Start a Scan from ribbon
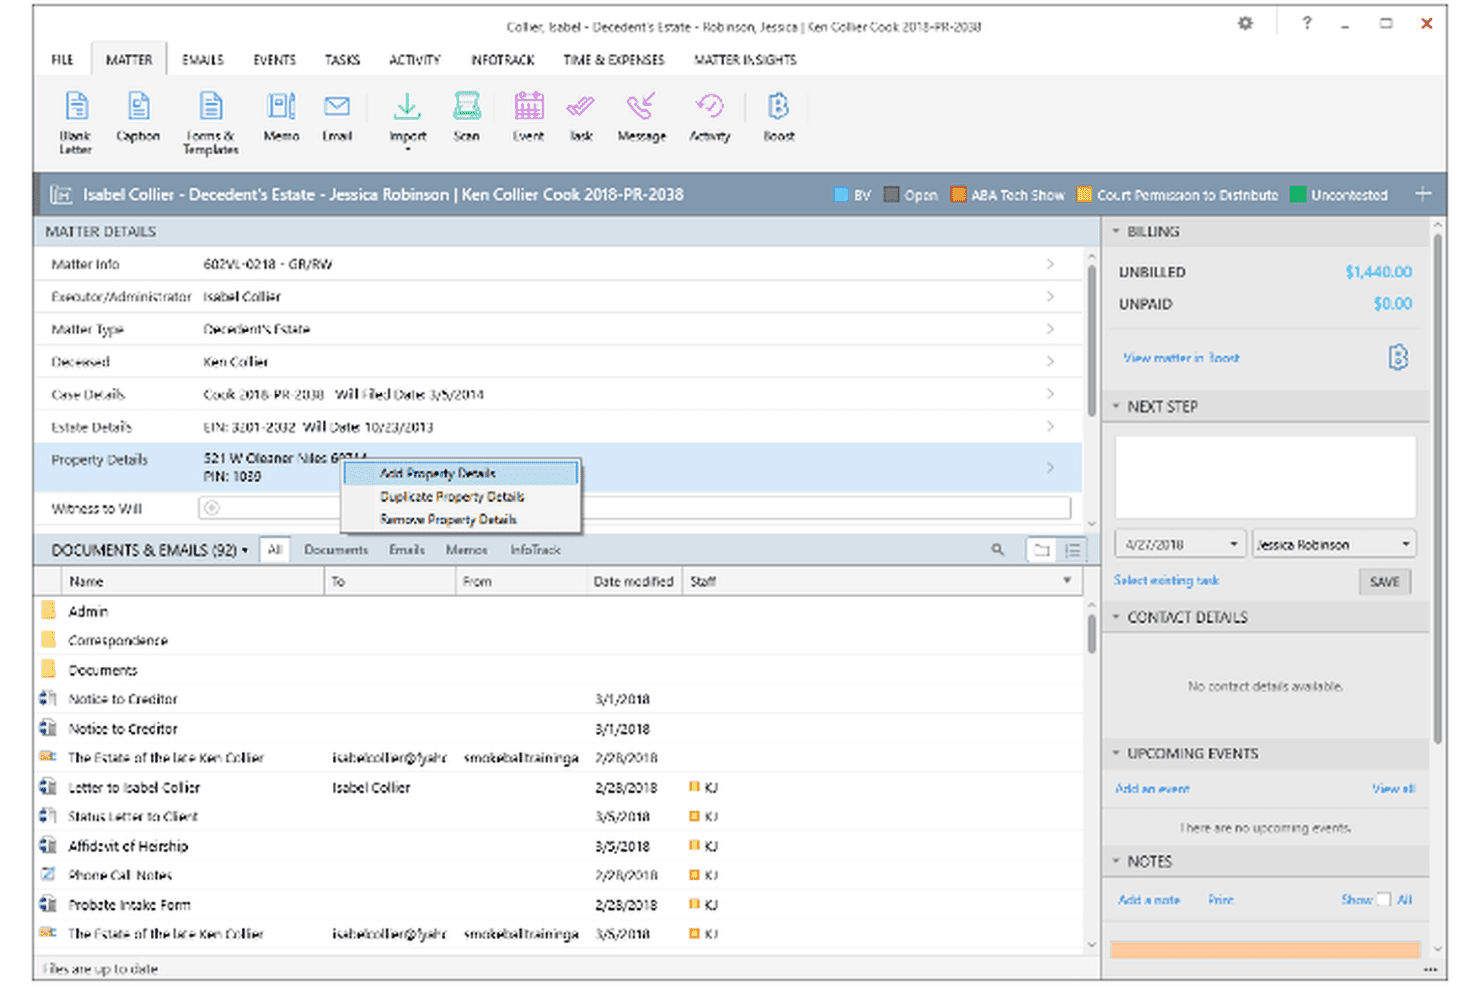Viewport: 1480px width, 987px height. click(x=467, y=117)
